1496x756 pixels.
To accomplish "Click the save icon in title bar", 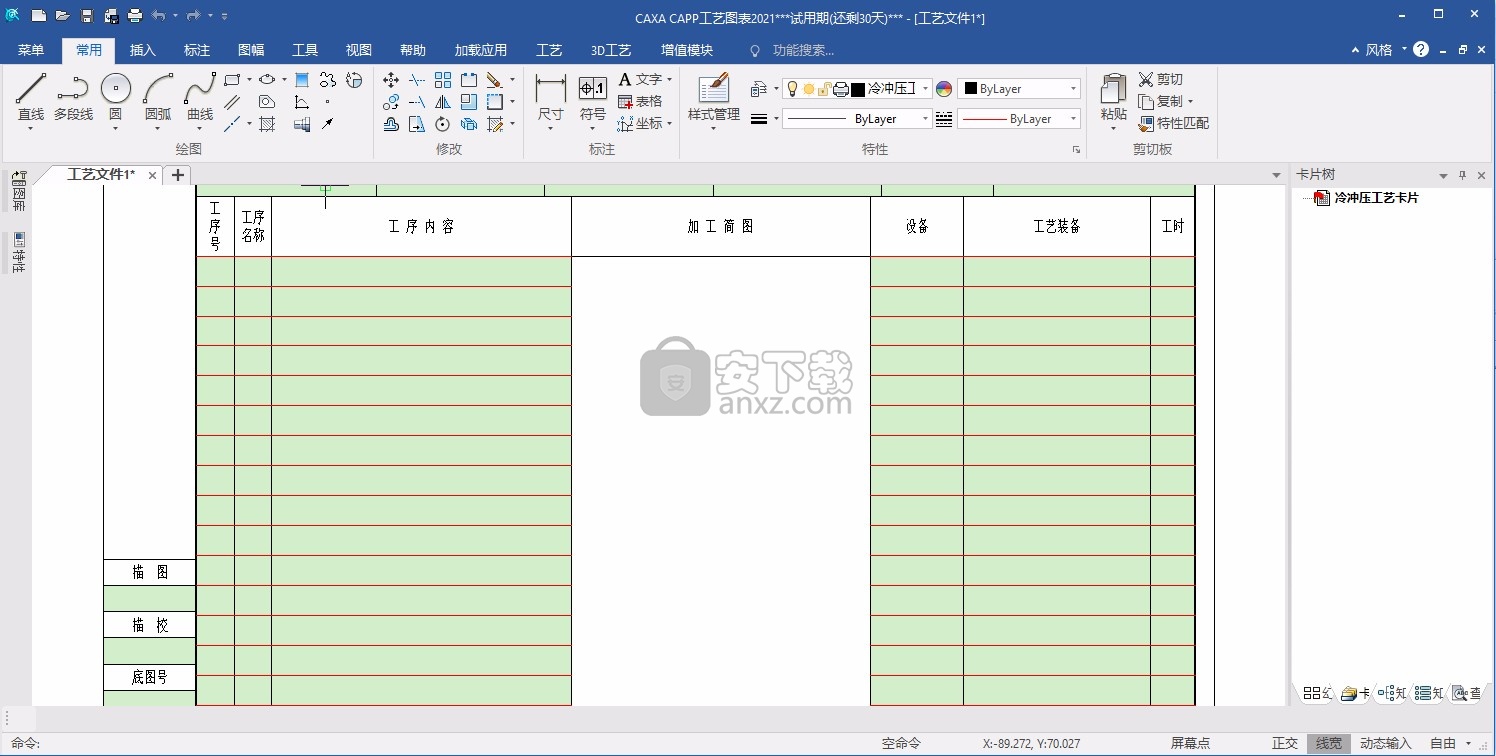I will [x=87, y=16].
